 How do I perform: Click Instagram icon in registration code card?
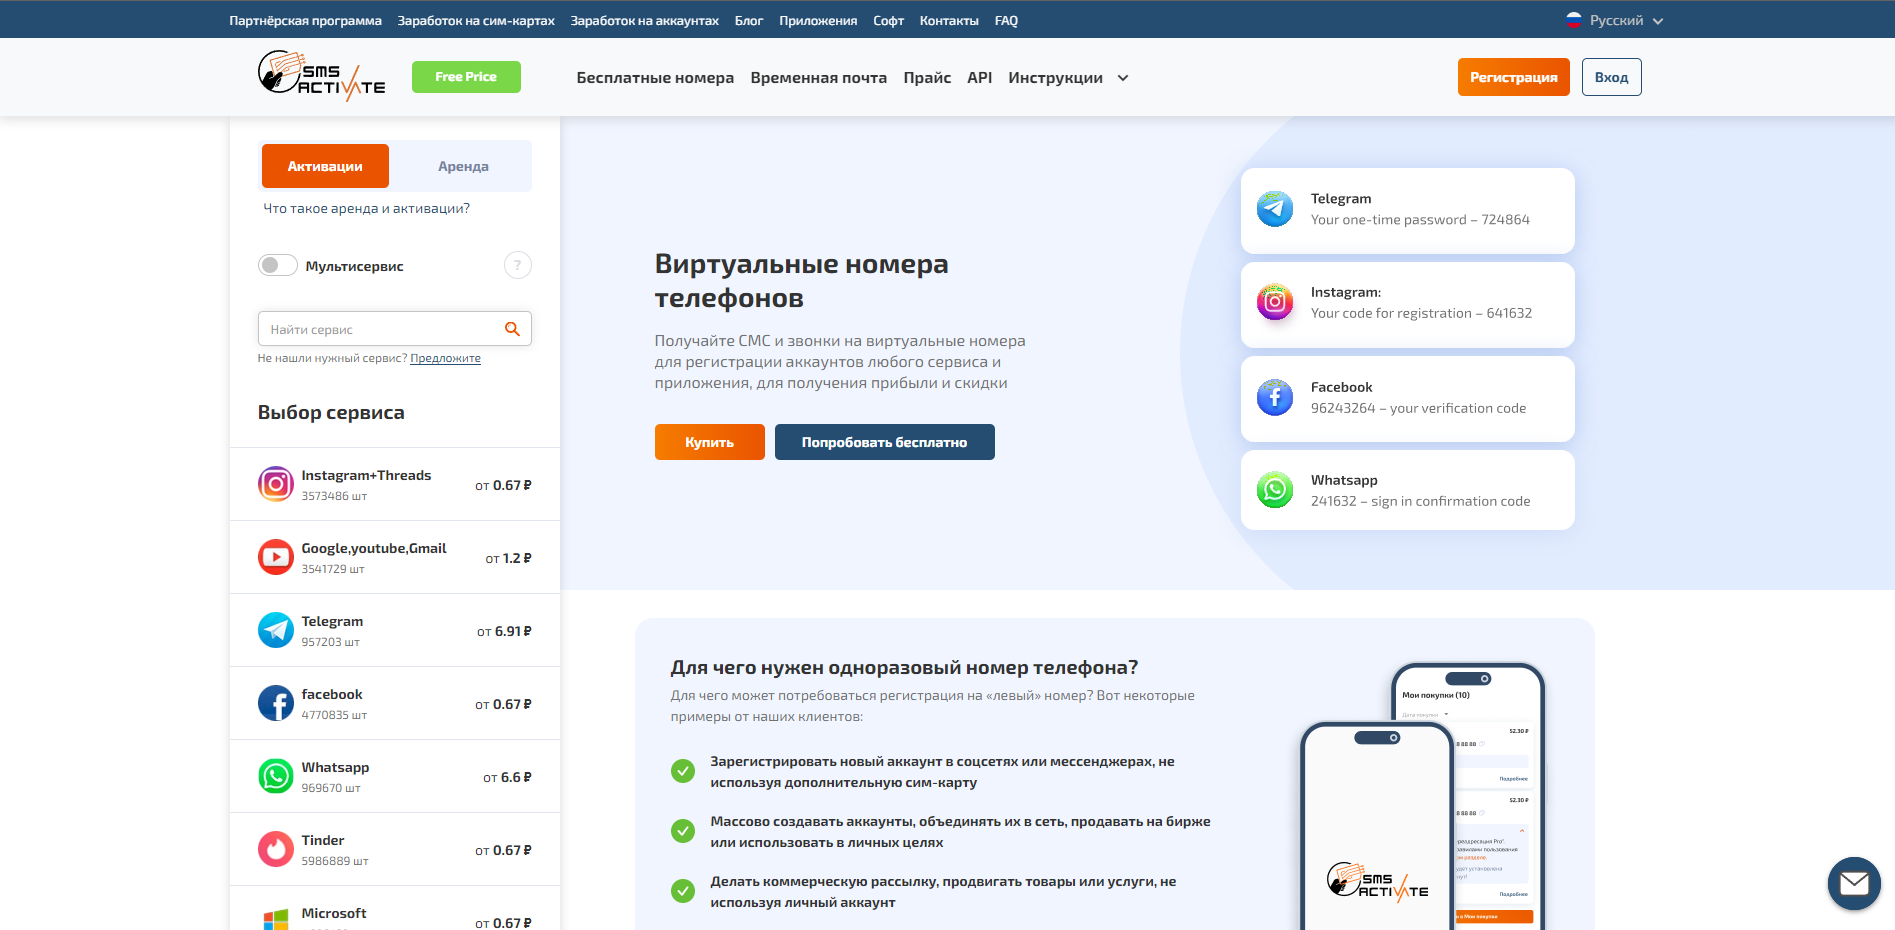pos(1275,302)
